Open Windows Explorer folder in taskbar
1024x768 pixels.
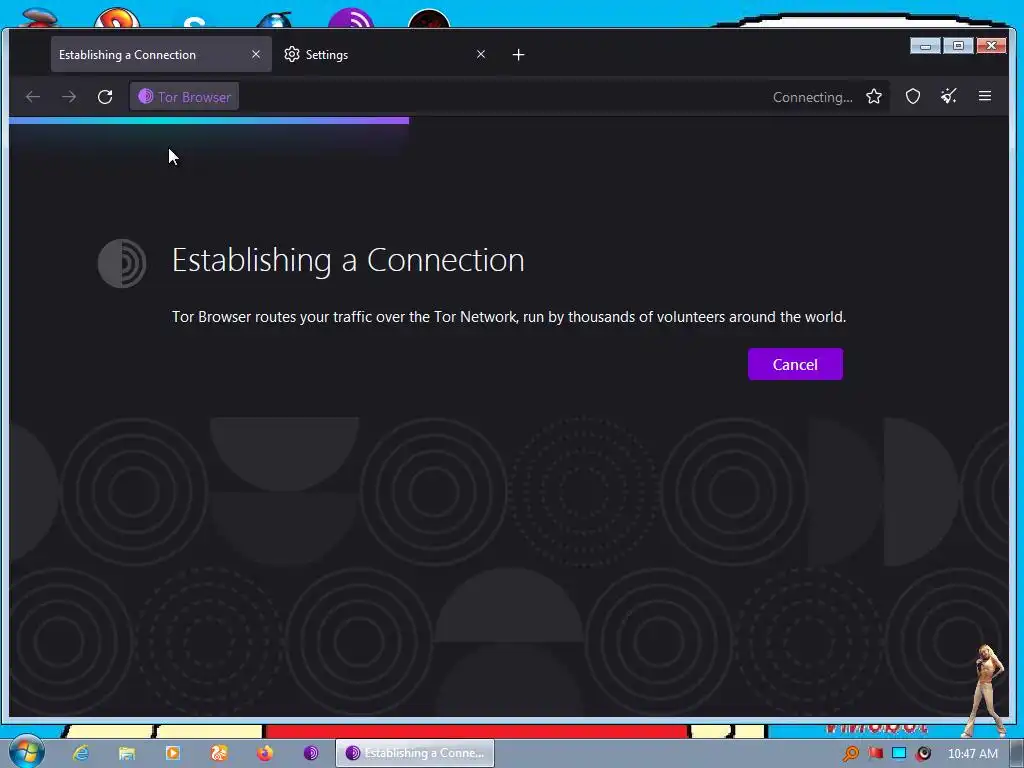click(127, 753)
